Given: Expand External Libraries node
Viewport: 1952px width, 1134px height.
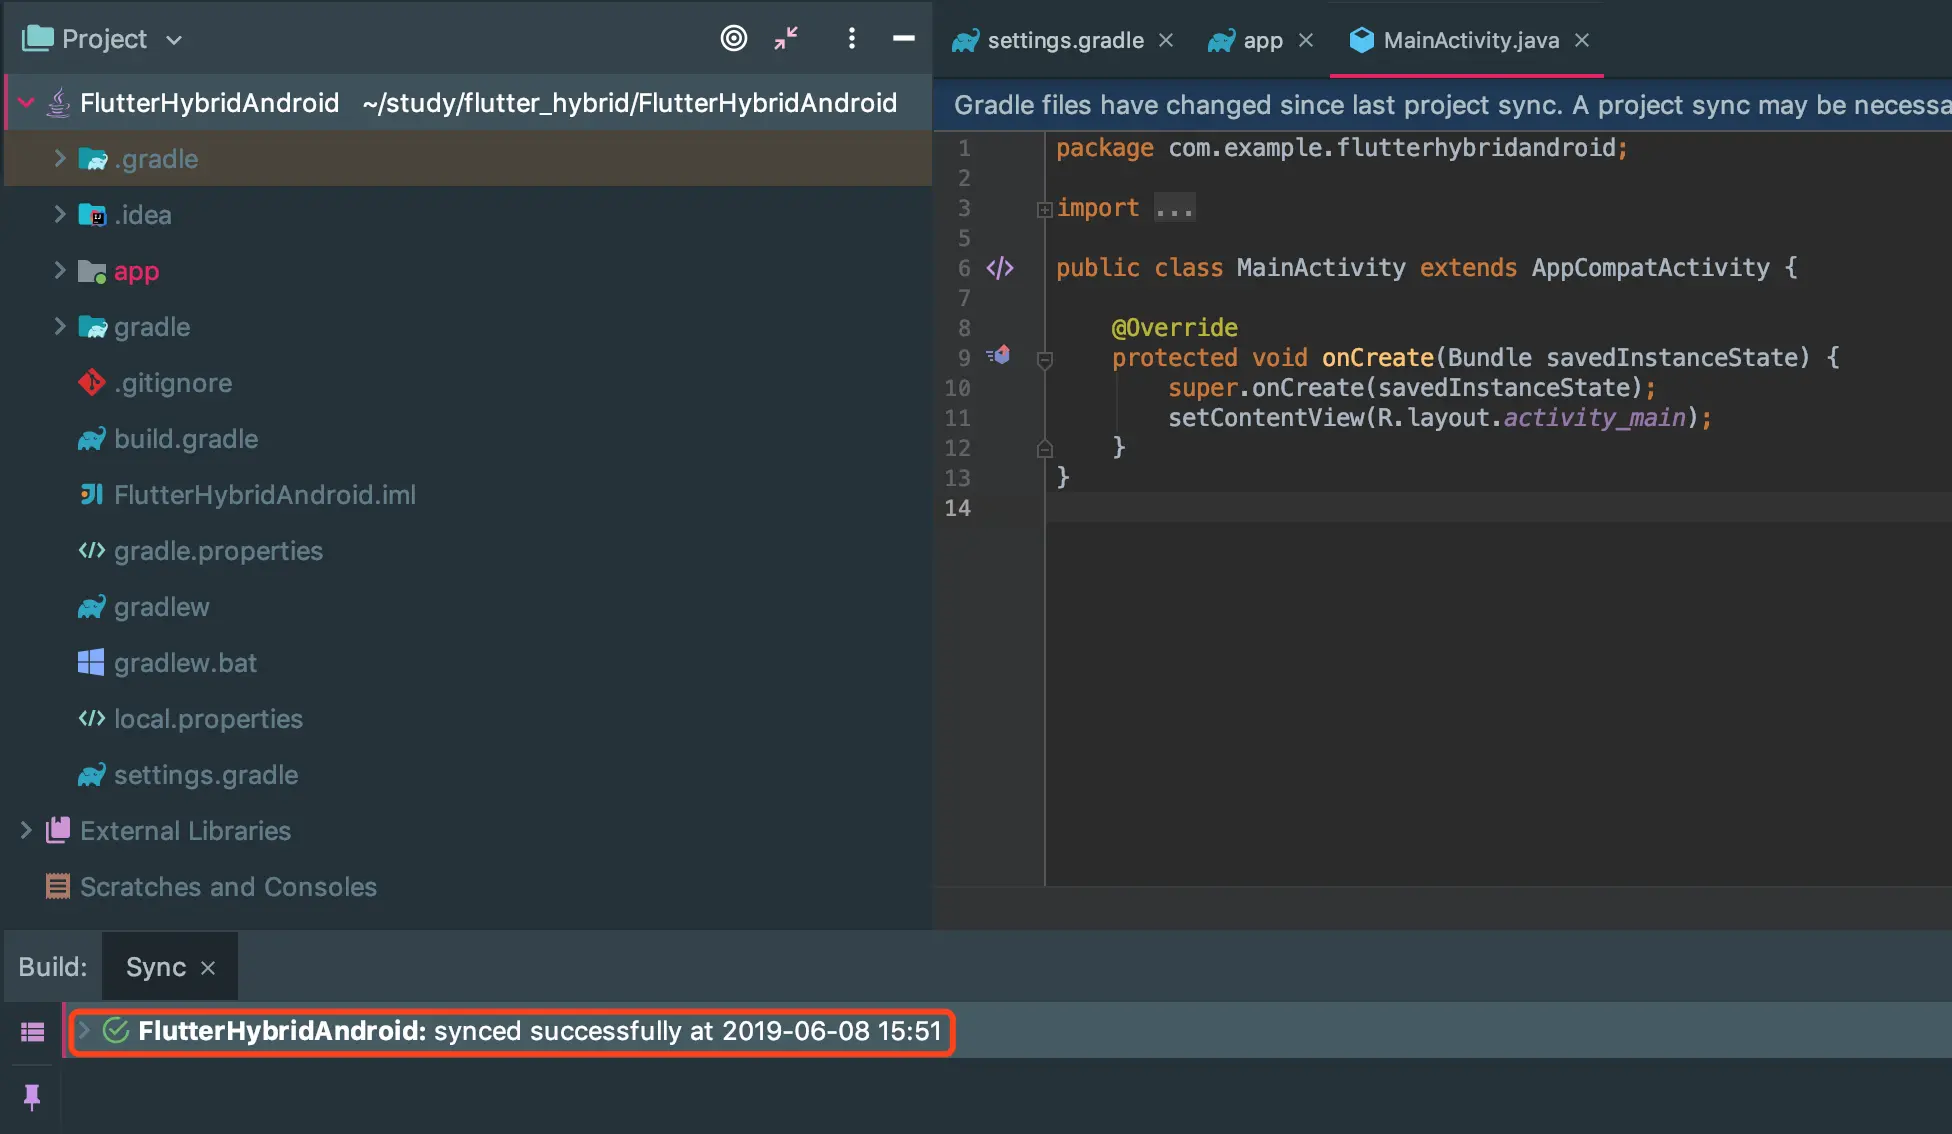Looking at the screenshot, I should (x=26, y=830).
